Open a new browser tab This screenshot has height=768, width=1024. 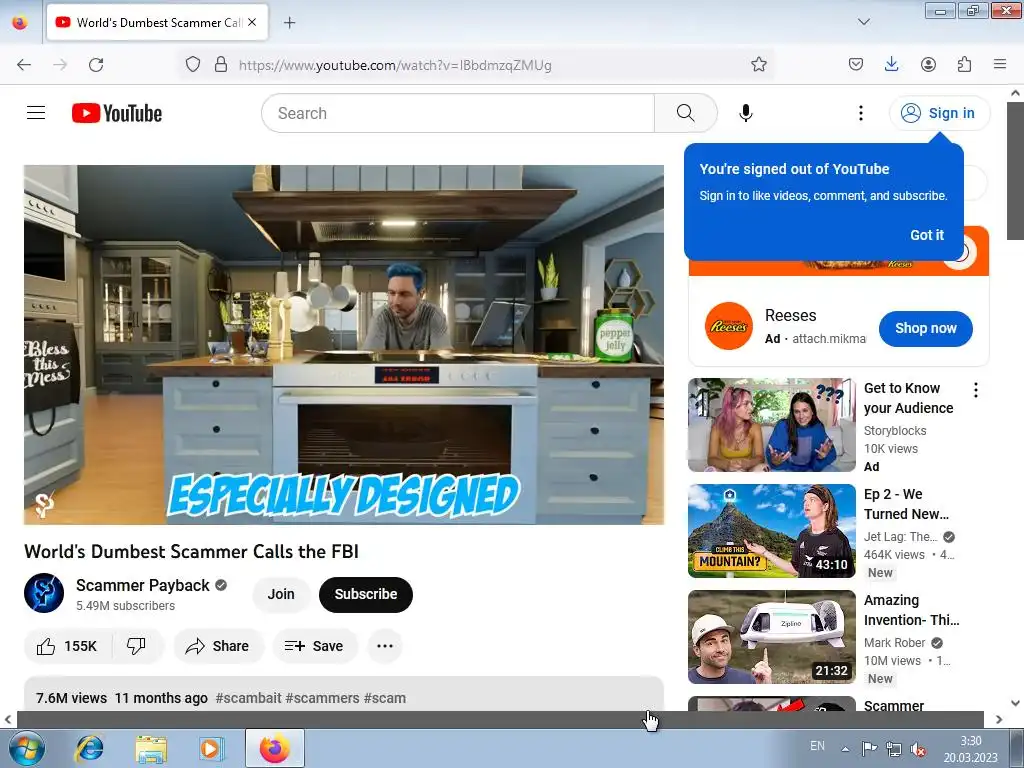tap(289, 23)
